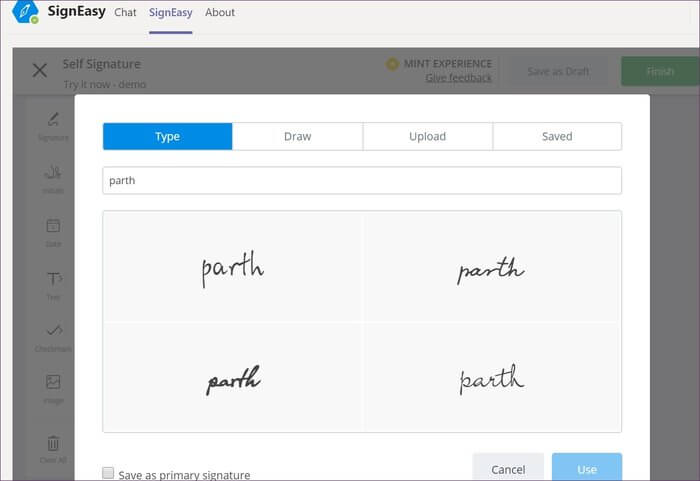Select the Image tool in sidebar
Image resolution: width=700 pixels, height=481 pixels.
point(53,389)
